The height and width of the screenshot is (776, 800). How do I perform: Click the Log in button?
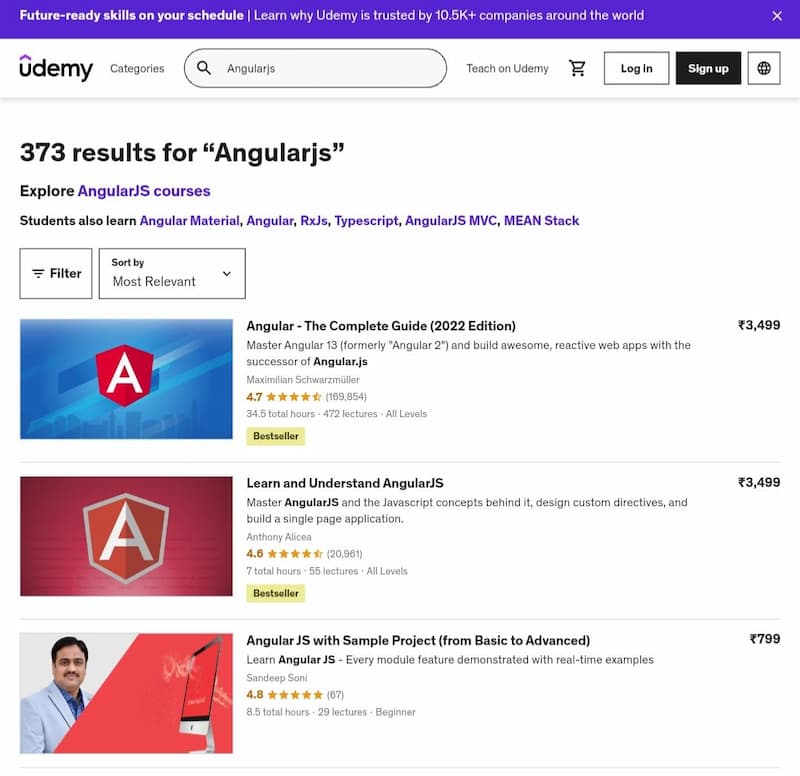[x=636, y=68]
